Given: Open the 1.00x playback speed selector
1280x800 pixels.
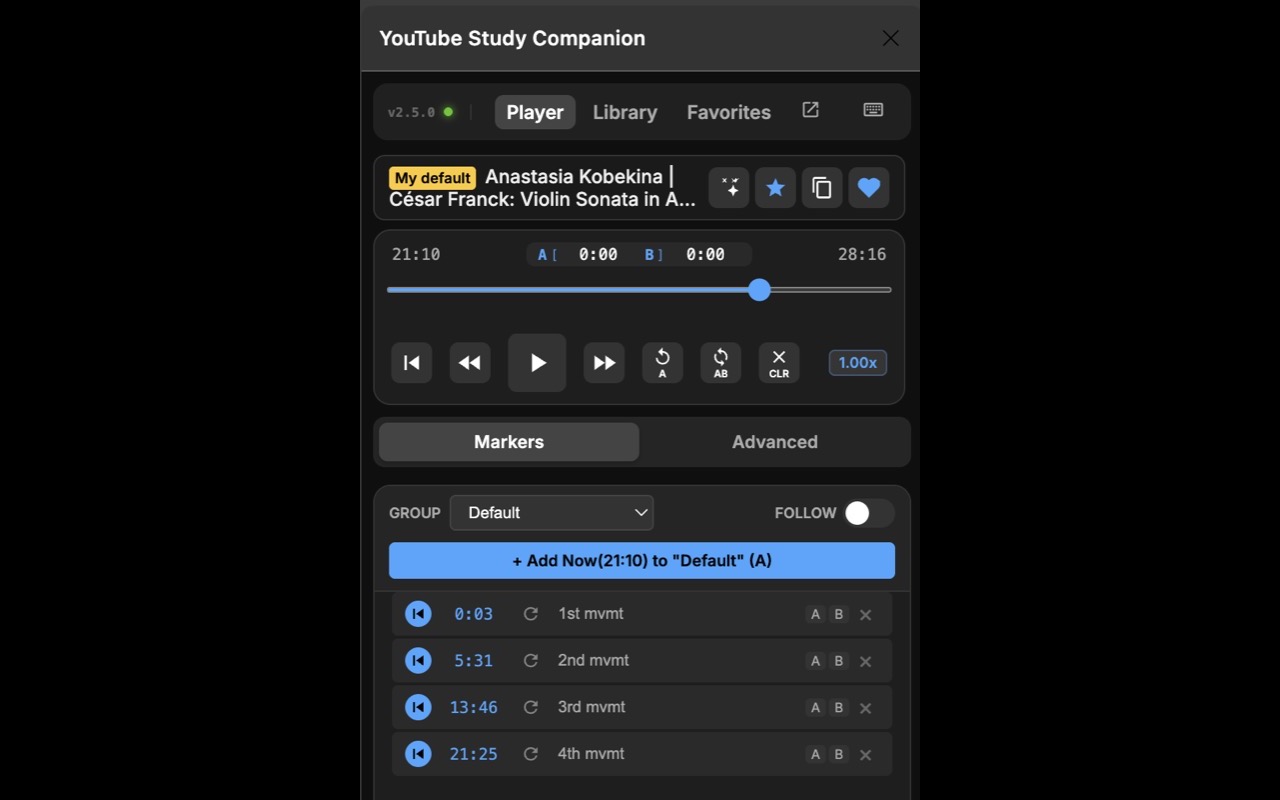Looking at the screenshot, I should (857, 362).
